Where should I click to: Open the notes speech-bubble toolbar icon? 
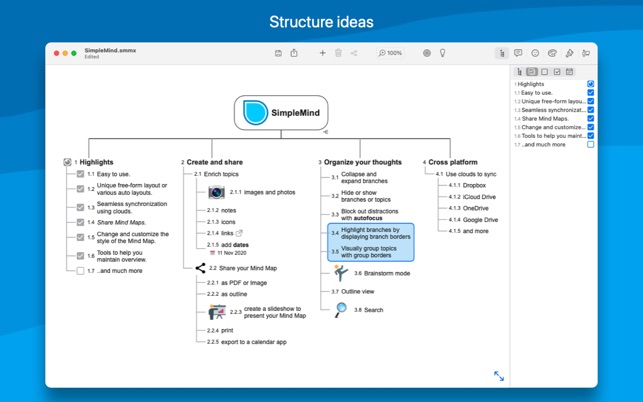pyautogui.click(x=518, y=53)
